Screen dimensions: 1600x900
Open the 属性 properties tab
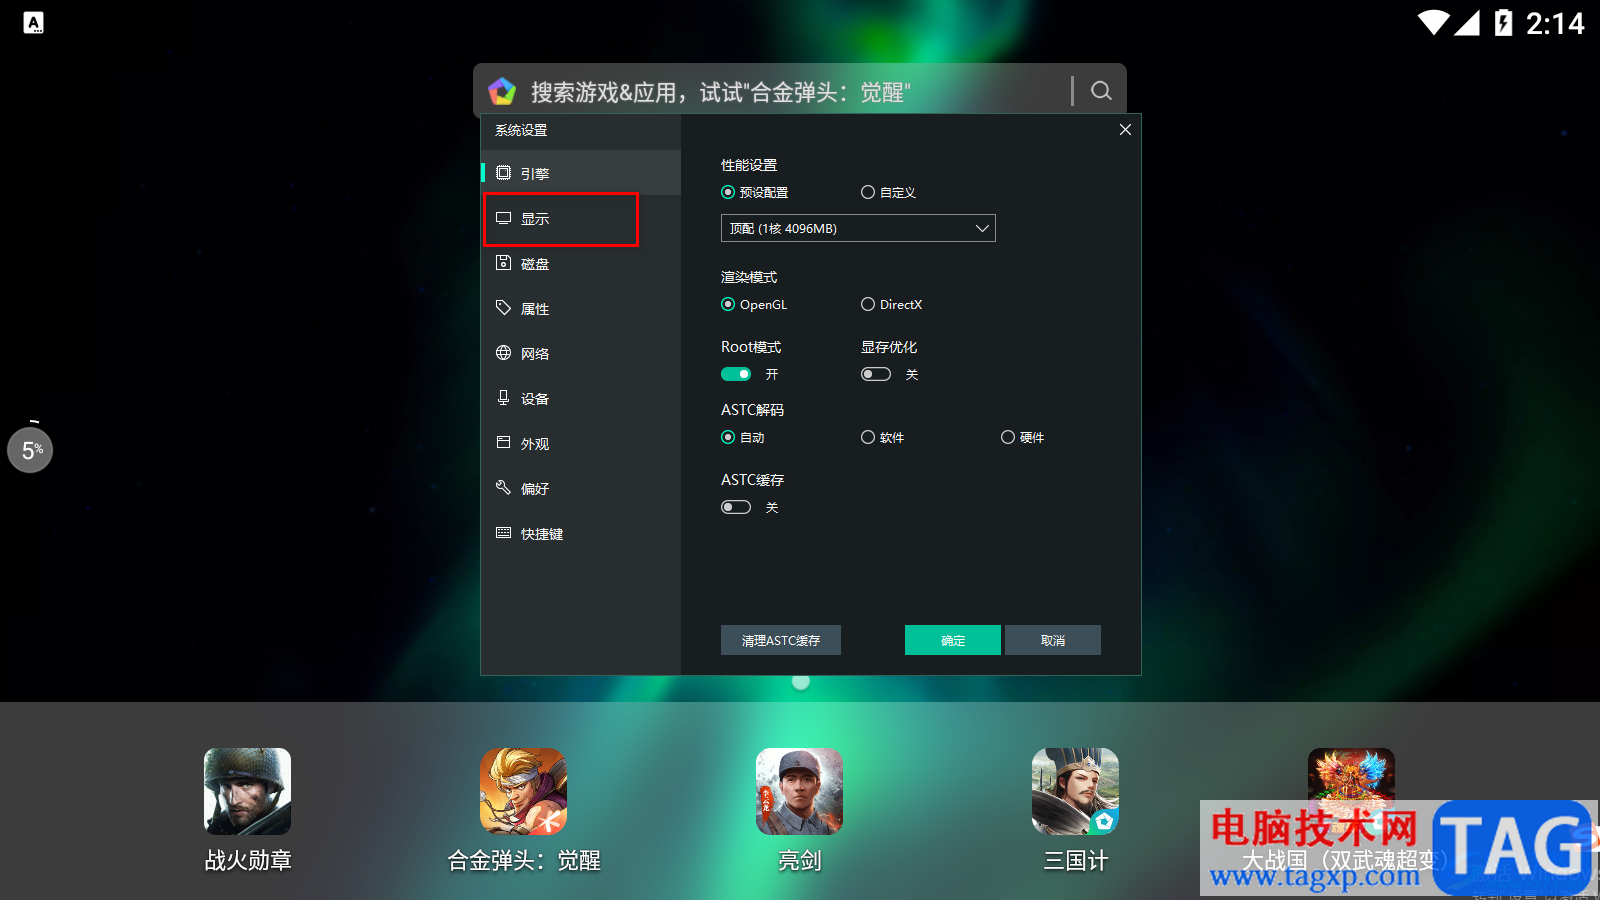click(x=581, y=308)
